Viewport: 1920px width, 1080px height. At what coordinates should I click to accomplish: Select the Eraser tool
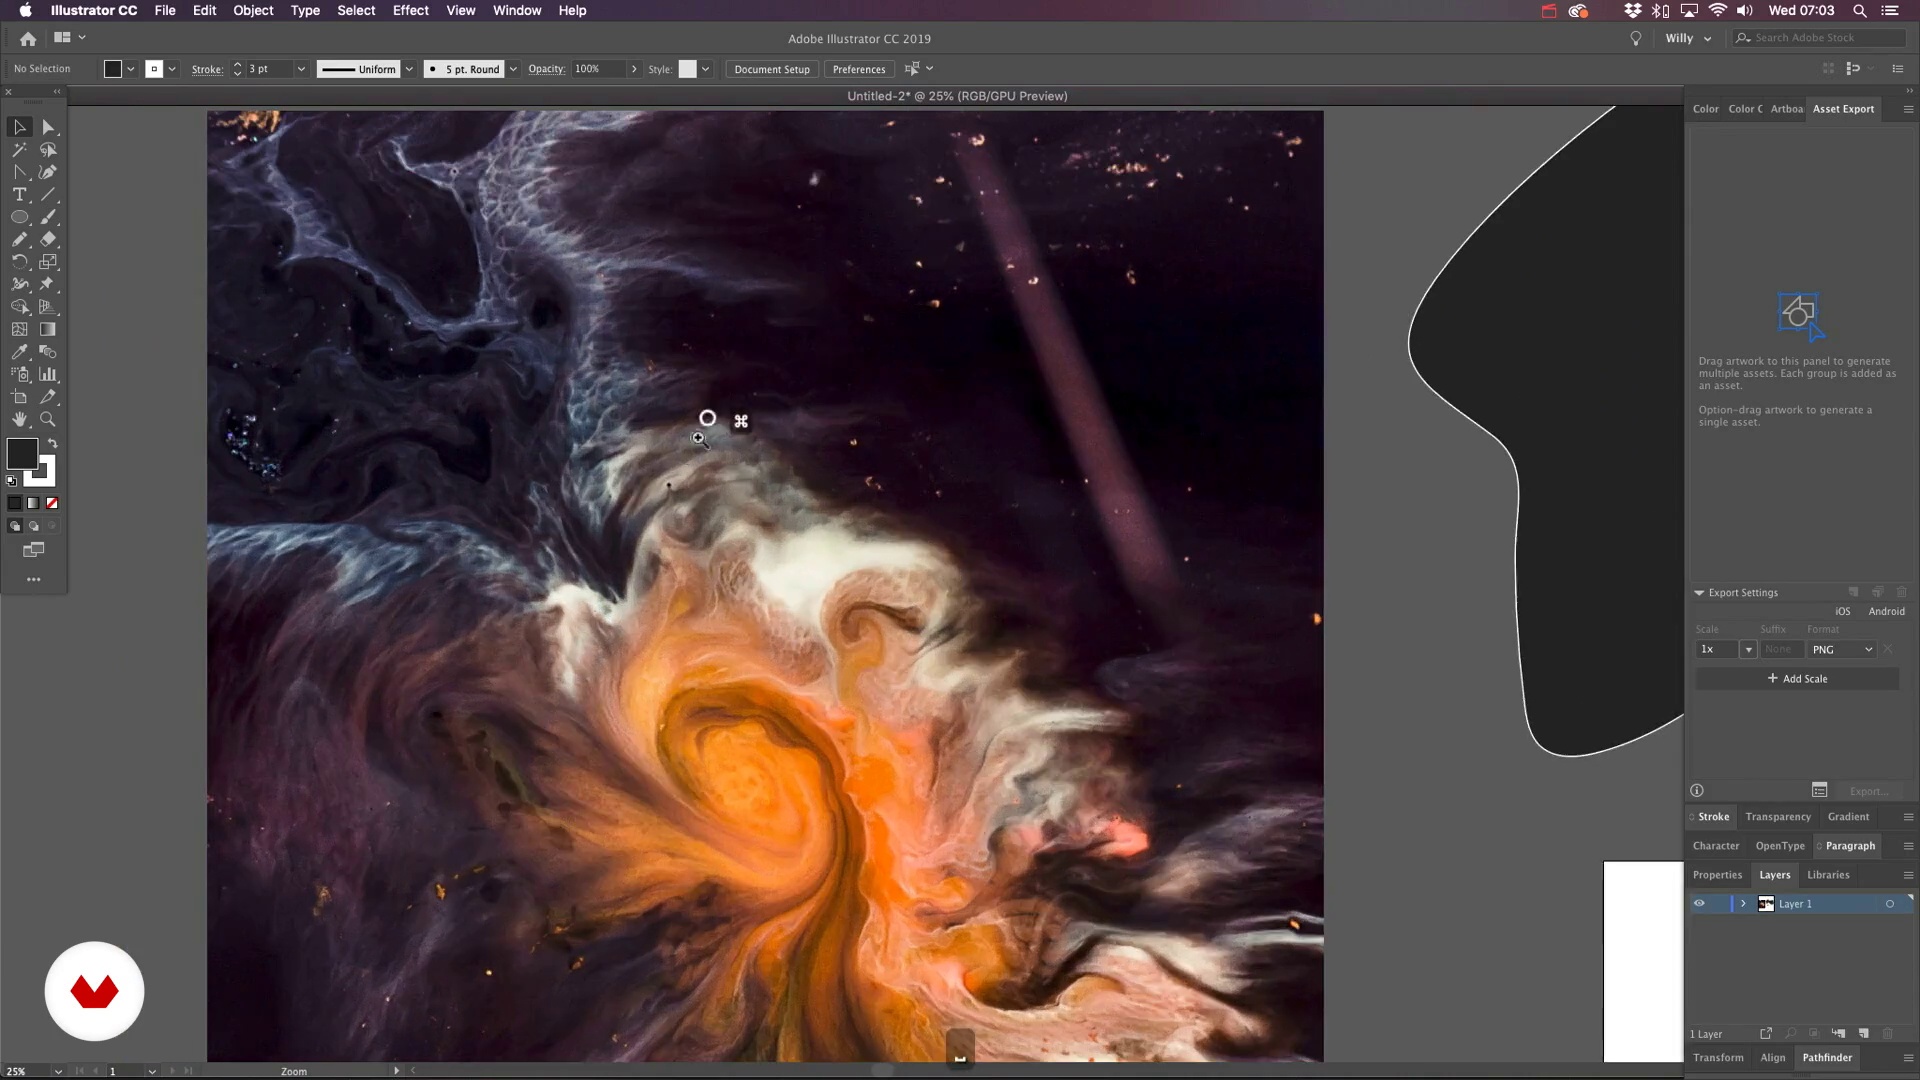tap(48, 240)
